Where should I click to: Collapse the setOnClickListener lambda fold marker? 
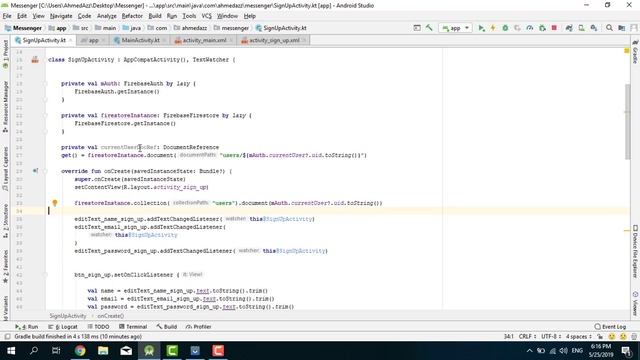[x=46, y=275]
